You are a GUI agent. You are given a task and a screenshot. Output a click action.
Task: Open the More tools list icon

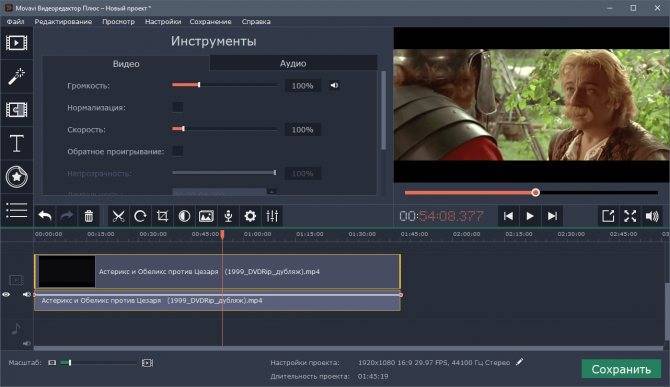pos(17,210)
